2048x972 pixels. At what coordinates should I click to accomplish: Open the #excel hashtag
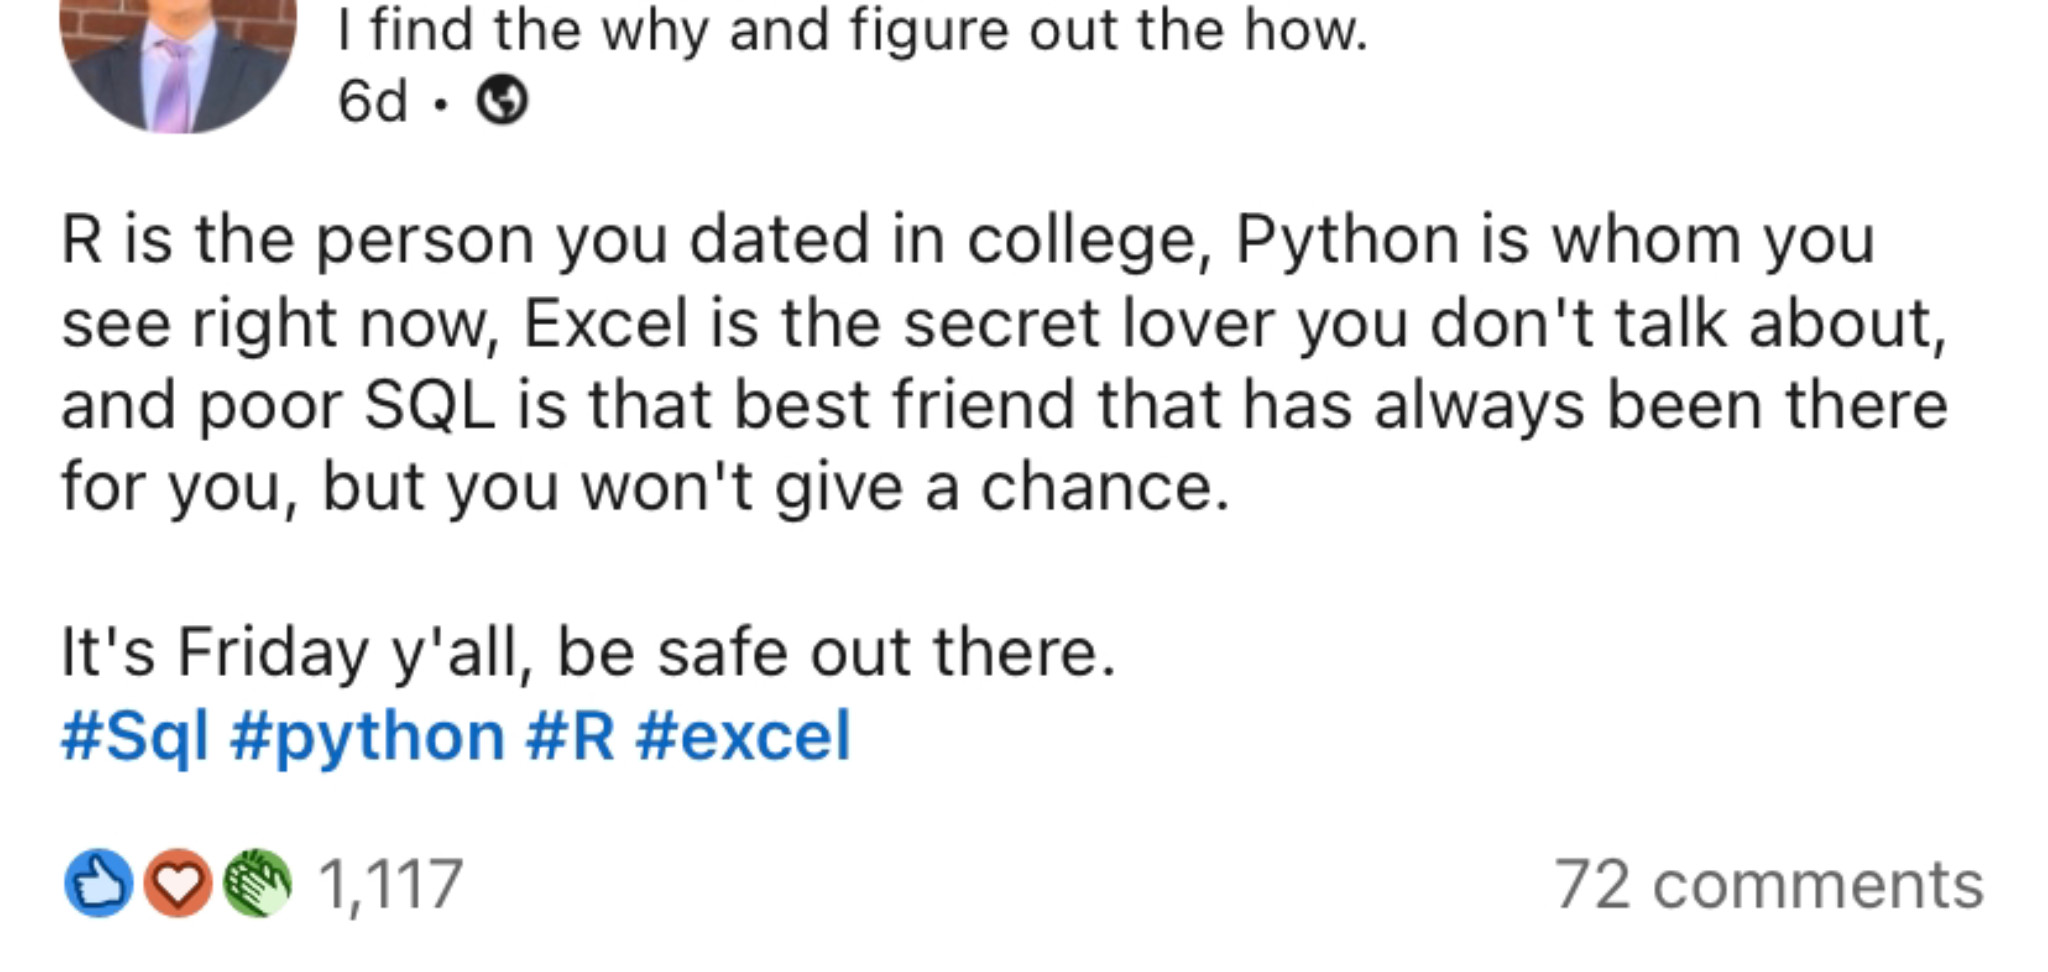coord(742,735)
